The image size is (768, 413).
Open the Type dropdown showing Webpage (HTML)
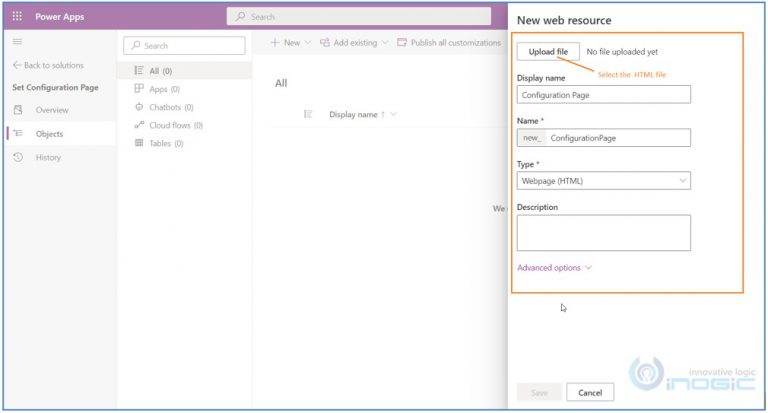603,181
